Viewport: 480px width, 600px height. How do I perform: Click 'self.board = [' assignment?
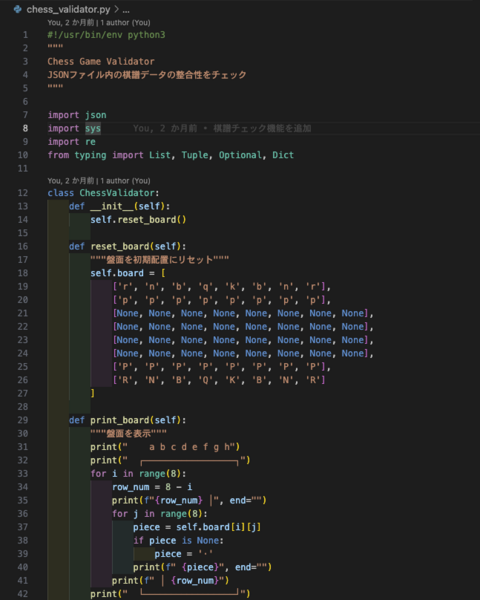128,273
